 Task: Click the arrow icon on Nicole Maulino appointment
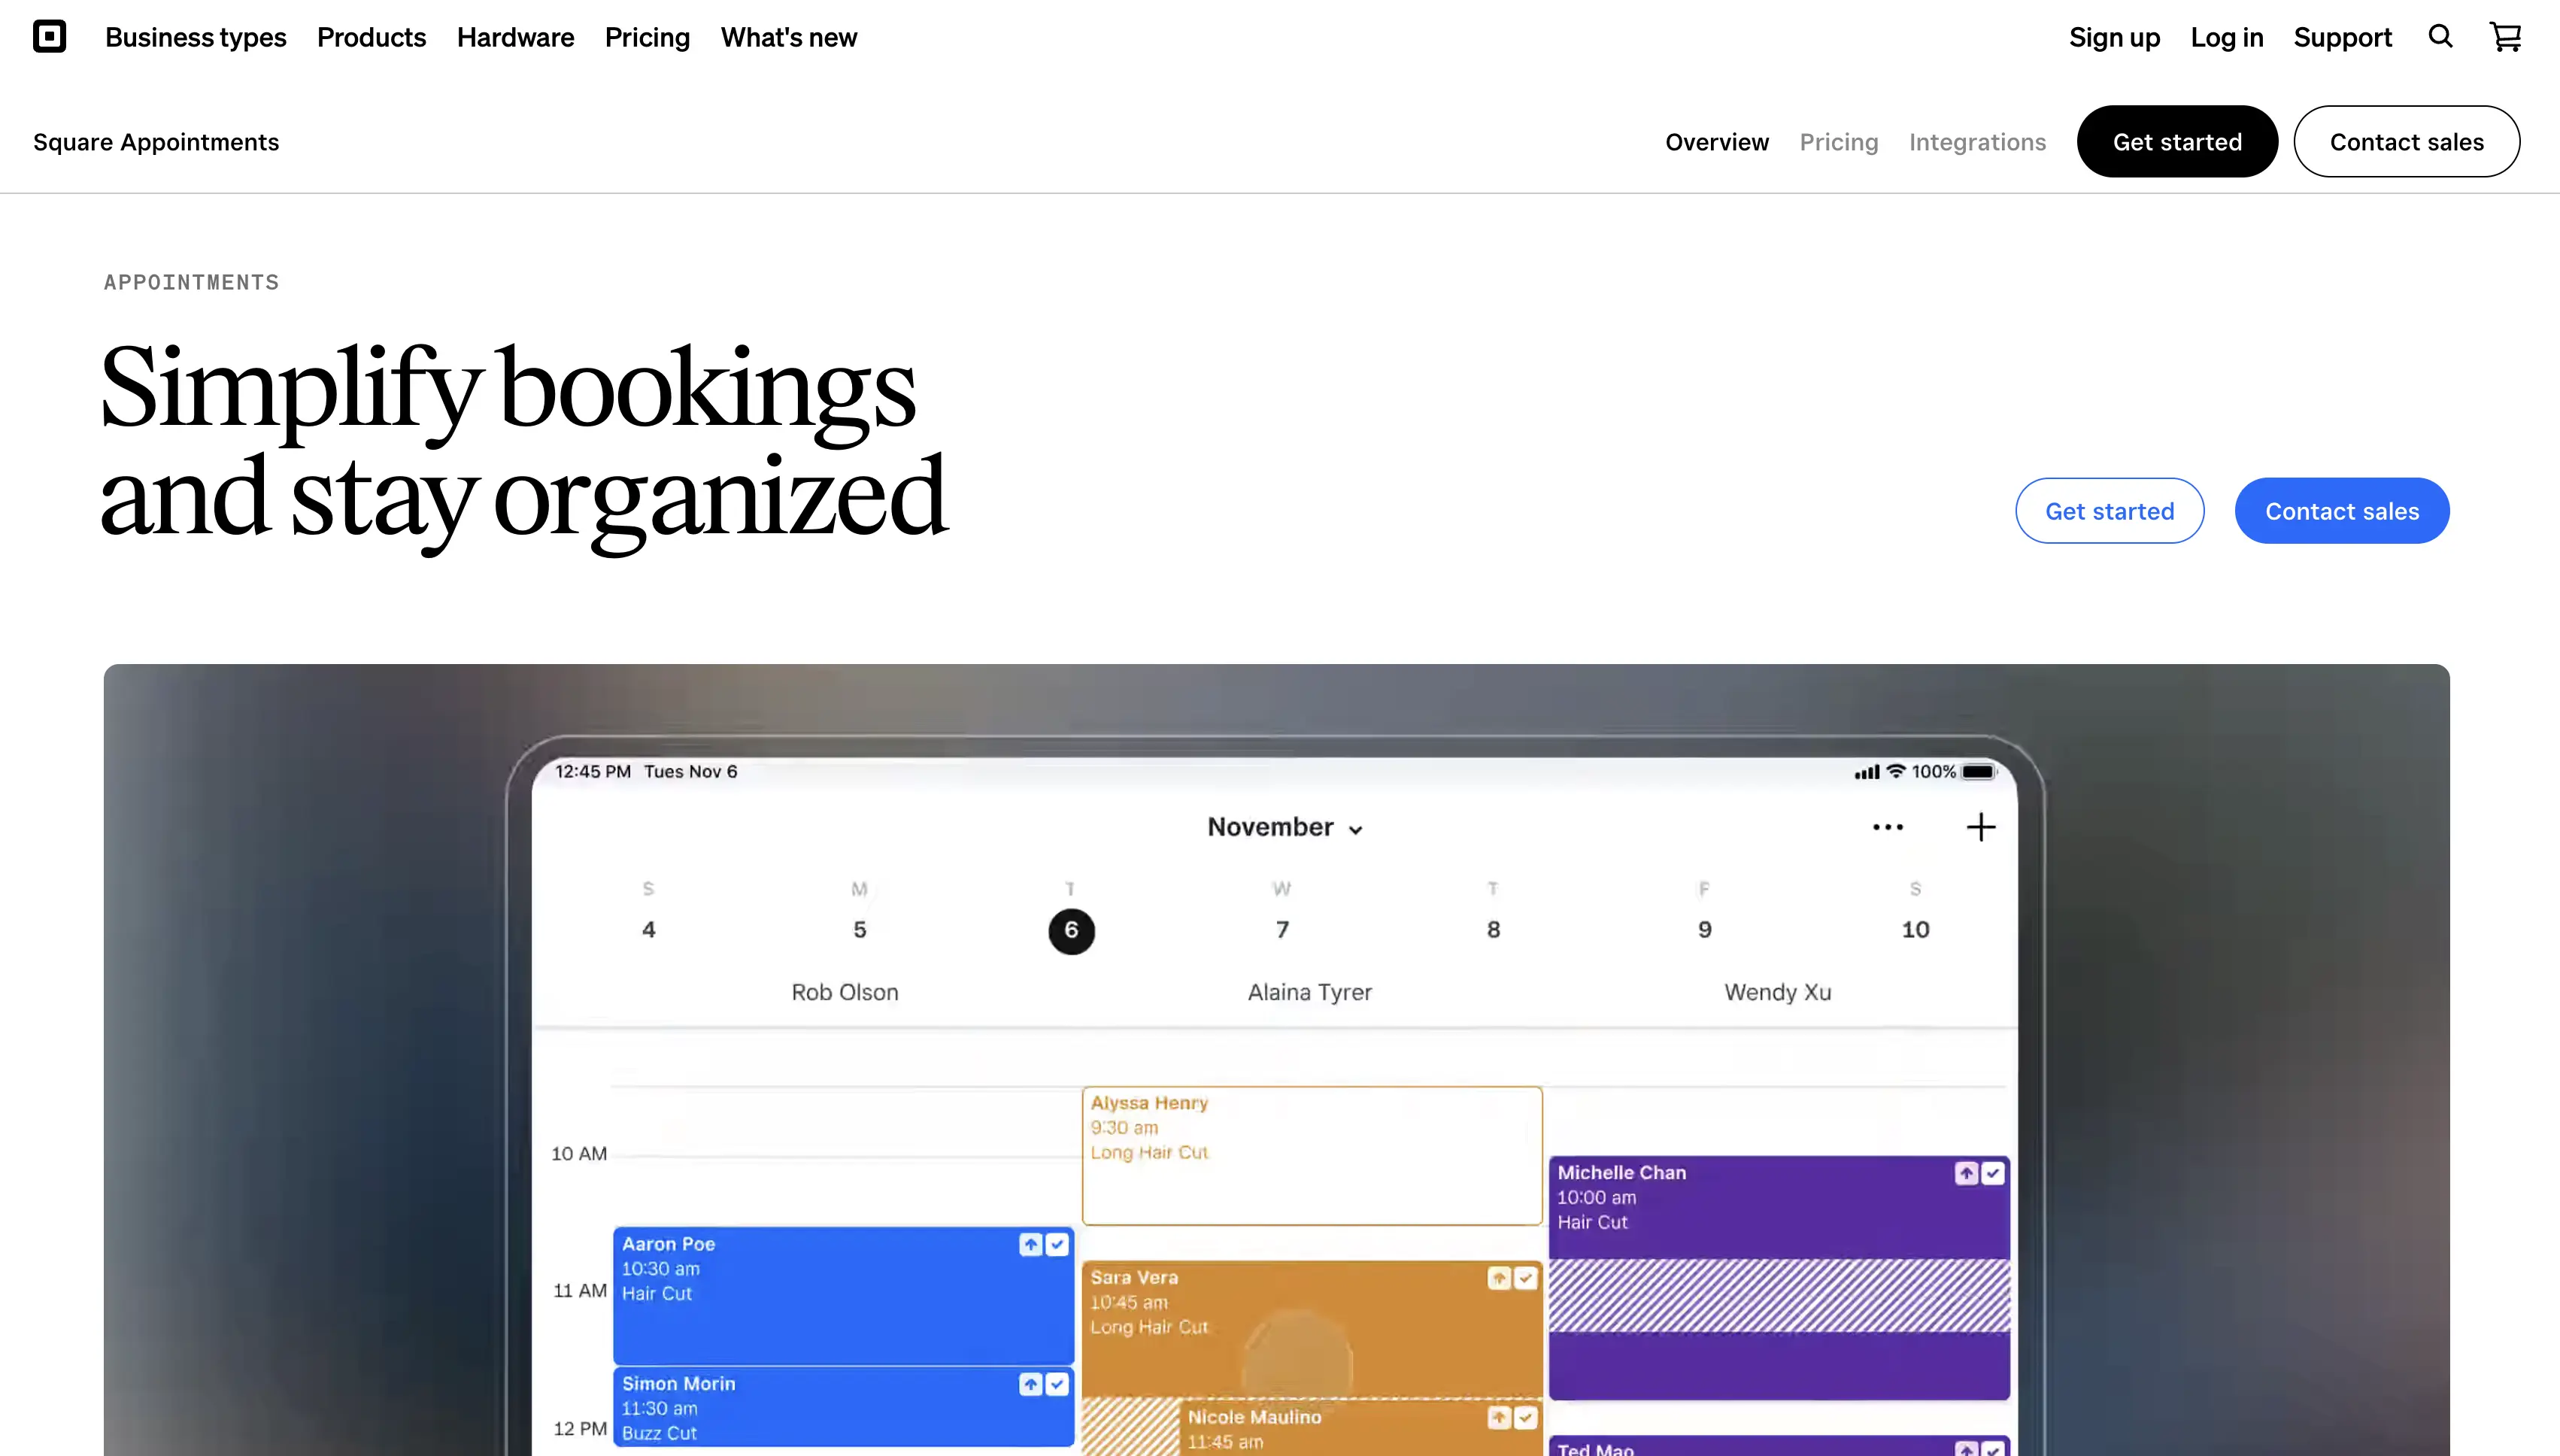click(1498, 1417)
